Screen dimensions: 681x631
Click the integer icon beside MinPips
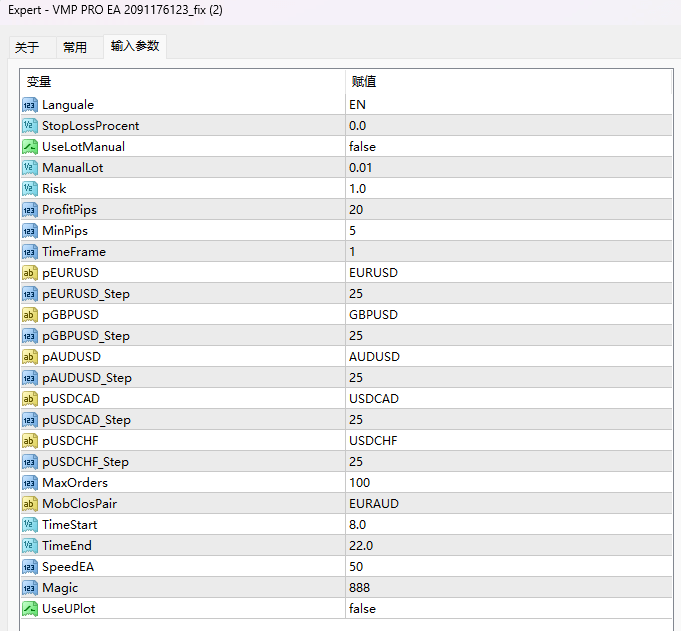pos(30,231)
